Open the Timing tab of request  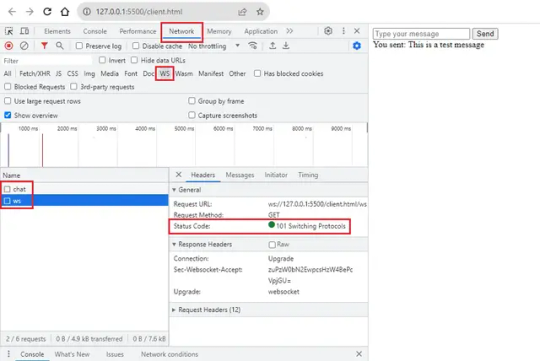[x=308, y=175]
